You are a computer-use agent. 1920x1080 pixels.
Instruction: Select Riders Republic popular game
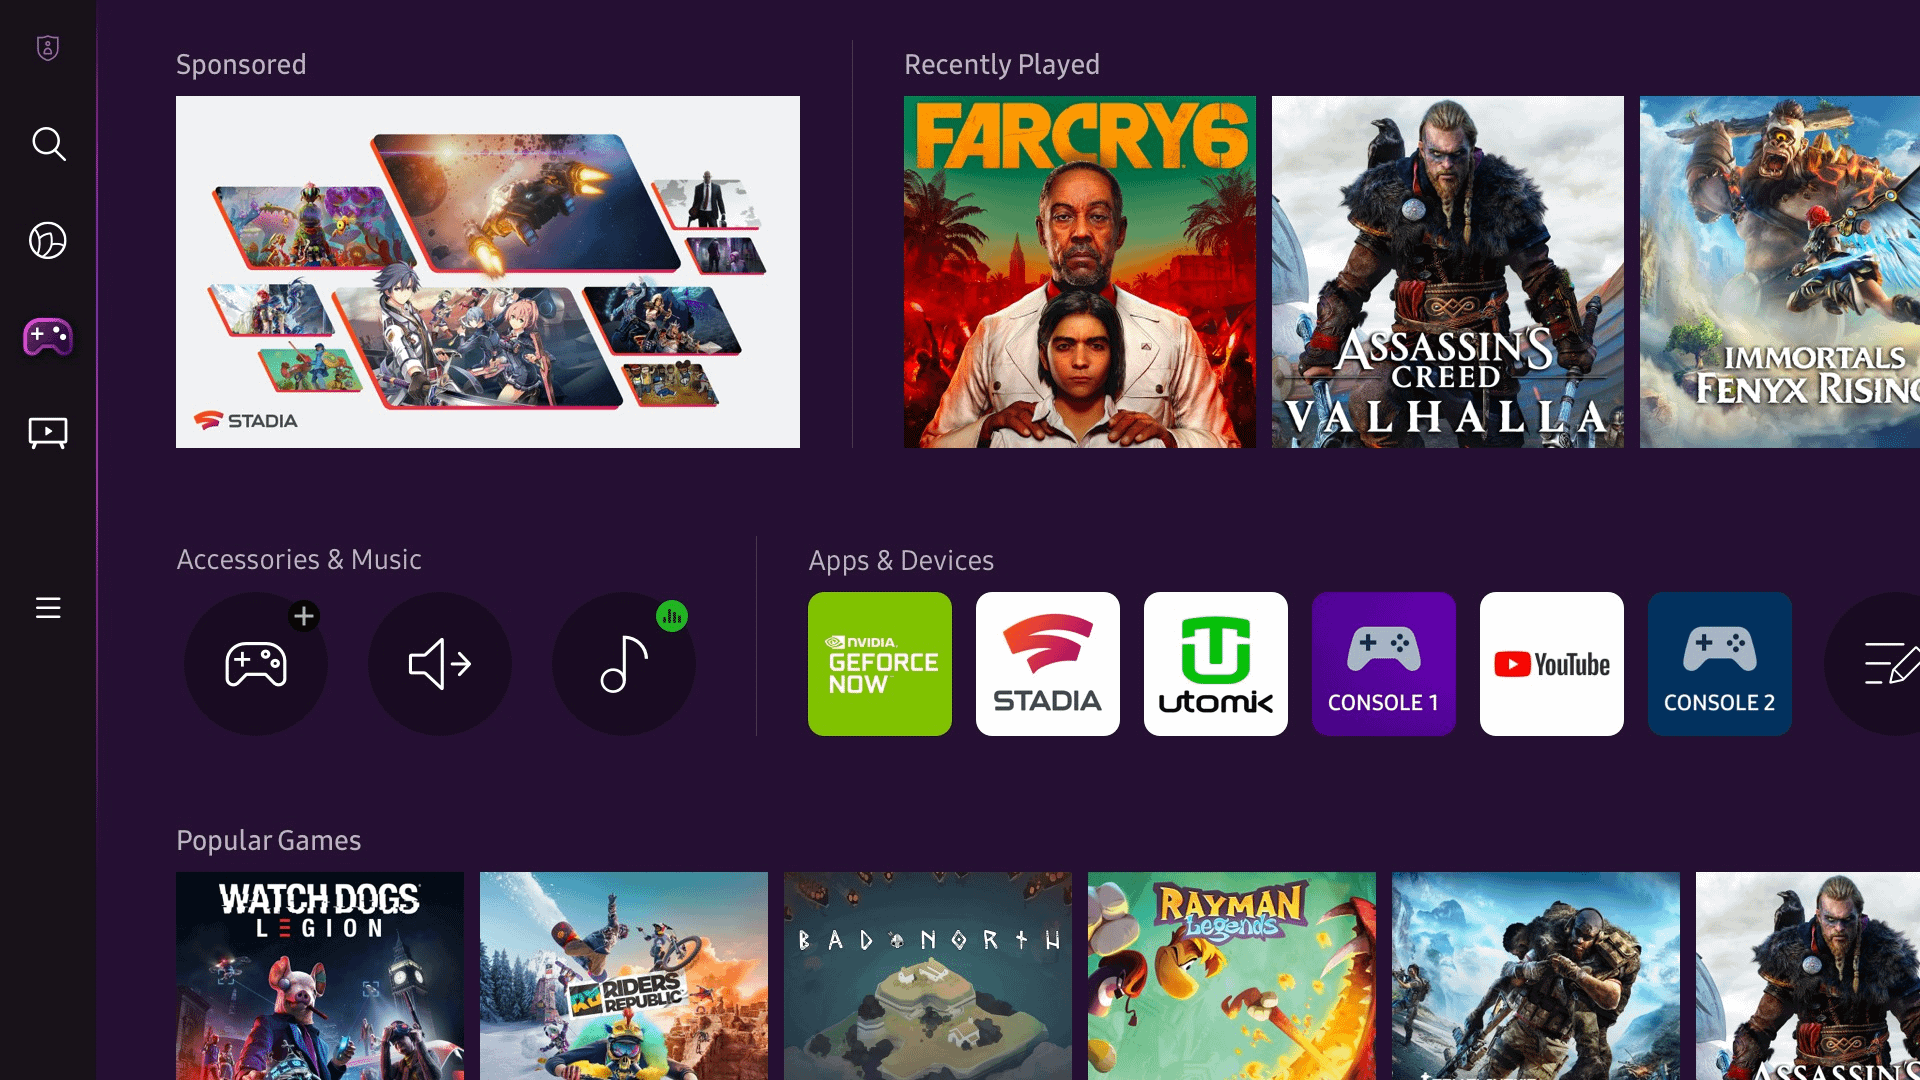tap(624, 976)
